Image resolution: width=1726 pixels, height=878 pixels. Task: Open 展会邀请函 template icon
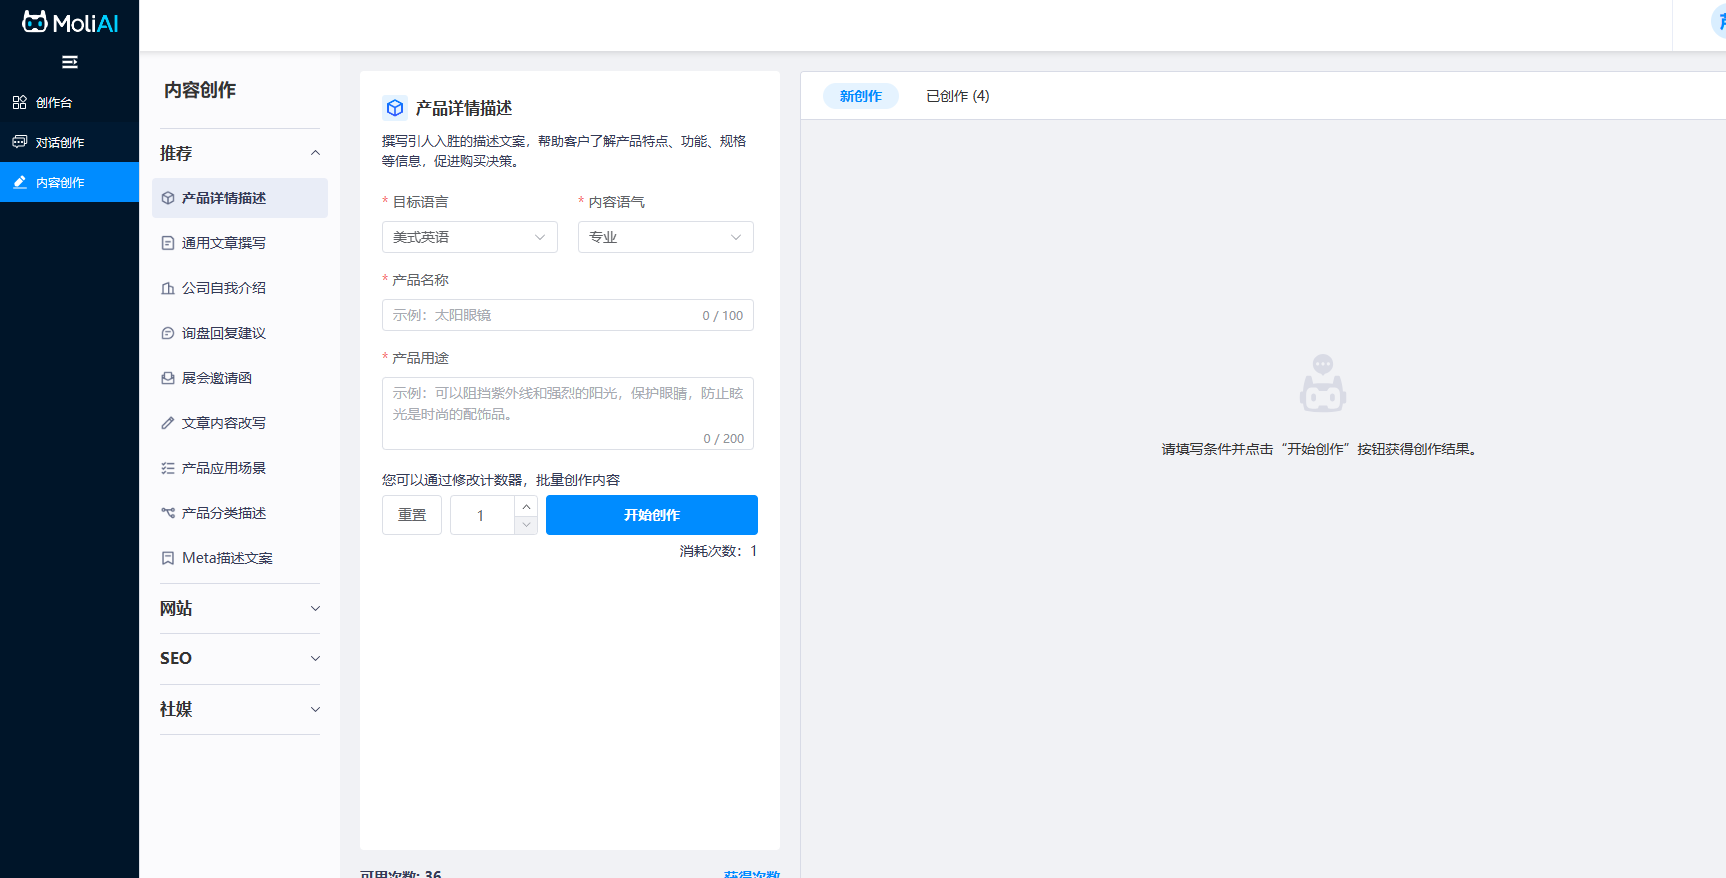point(168,378)
